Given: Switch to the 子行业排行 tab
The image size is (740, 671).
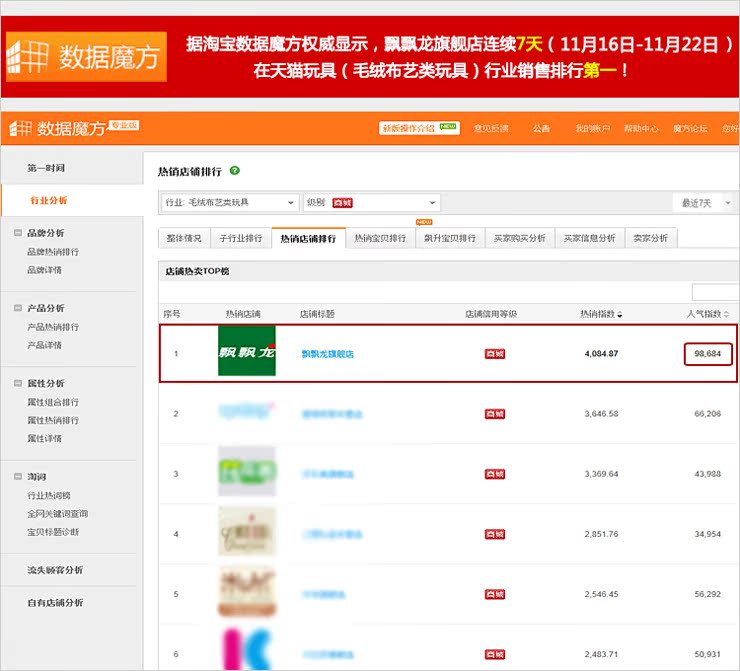Looking at the screenshot, I should click(241, 238).
